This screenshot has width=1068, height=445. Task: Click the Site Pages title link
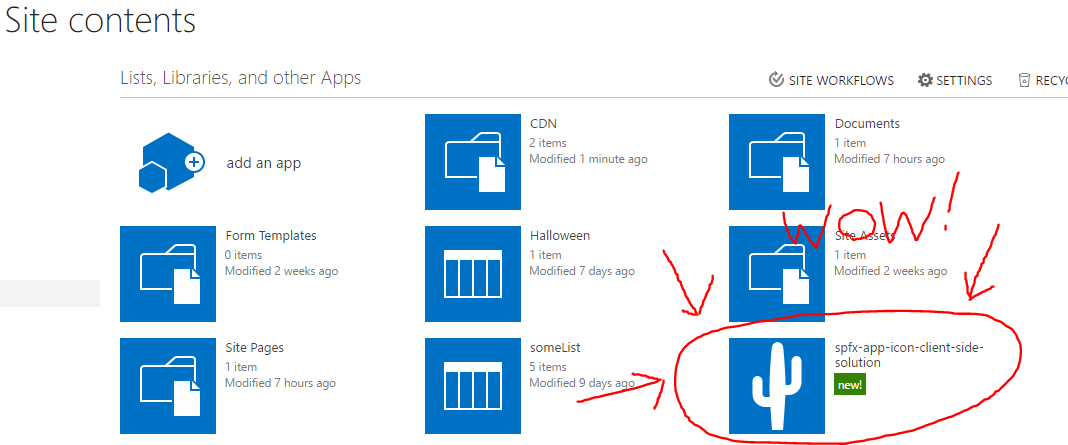(x=254, y=348)
